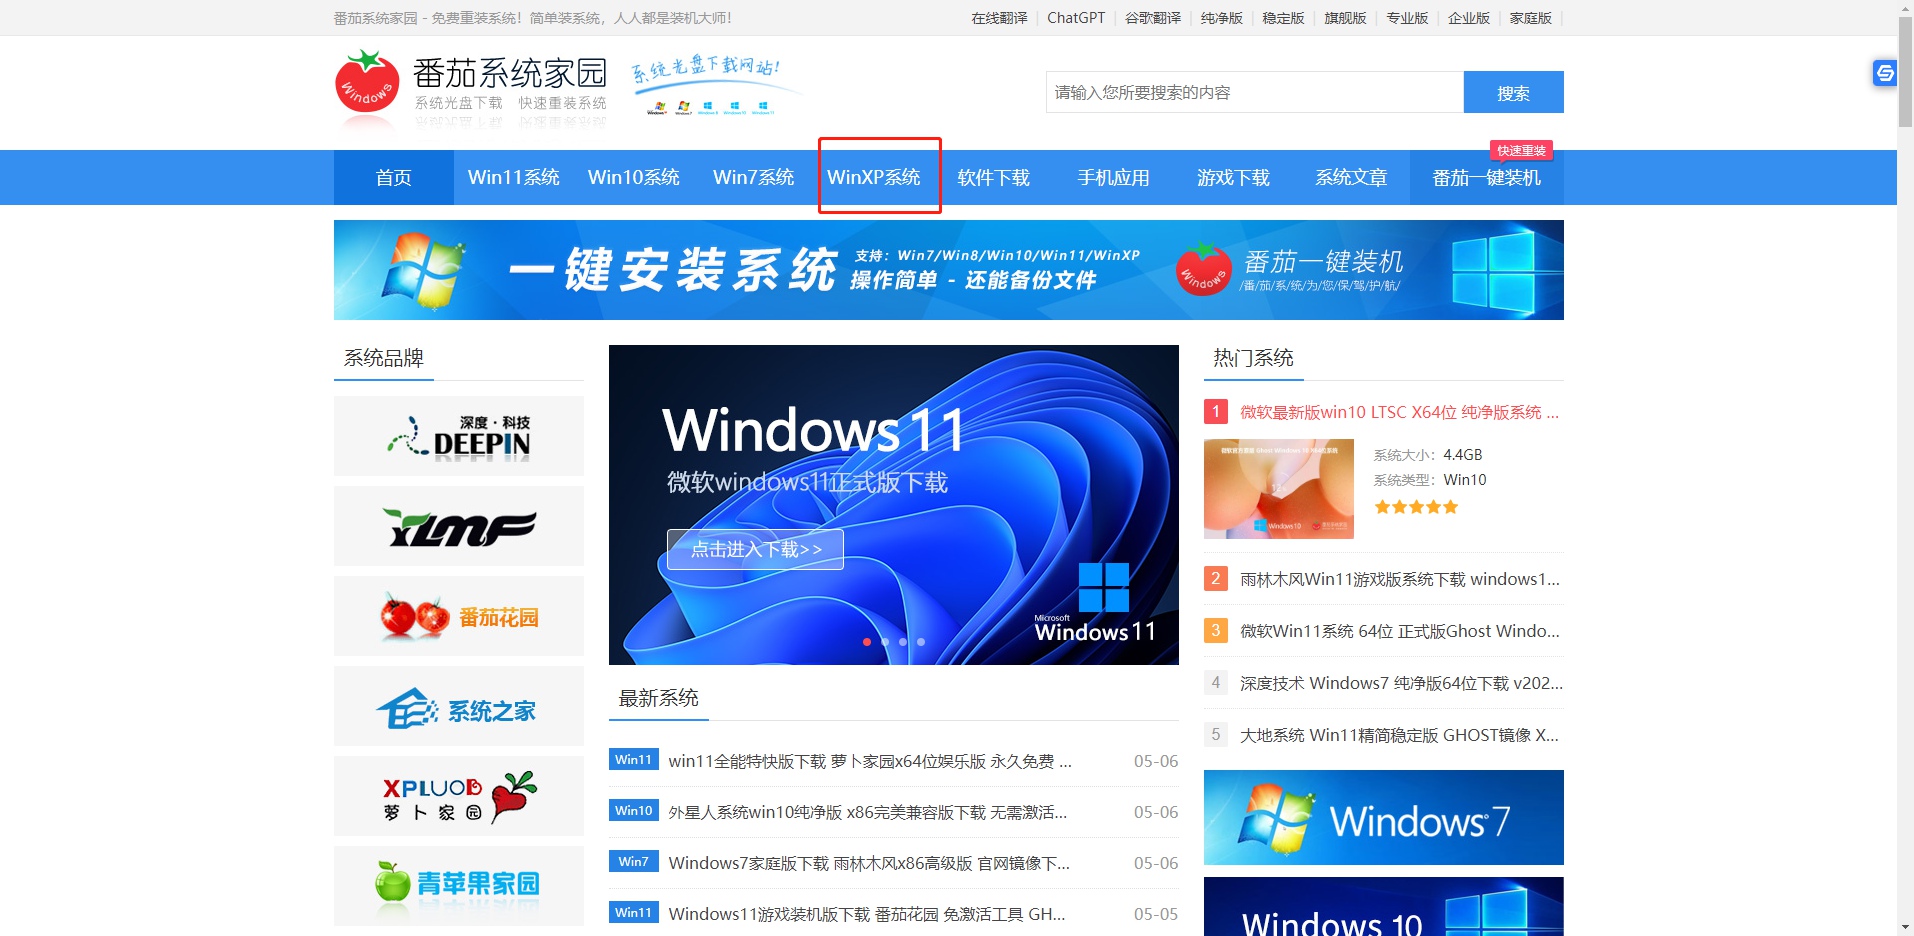Open the 一键安装系统 banner
Viewport: 1914px width, 936px height.
(949, 270)
